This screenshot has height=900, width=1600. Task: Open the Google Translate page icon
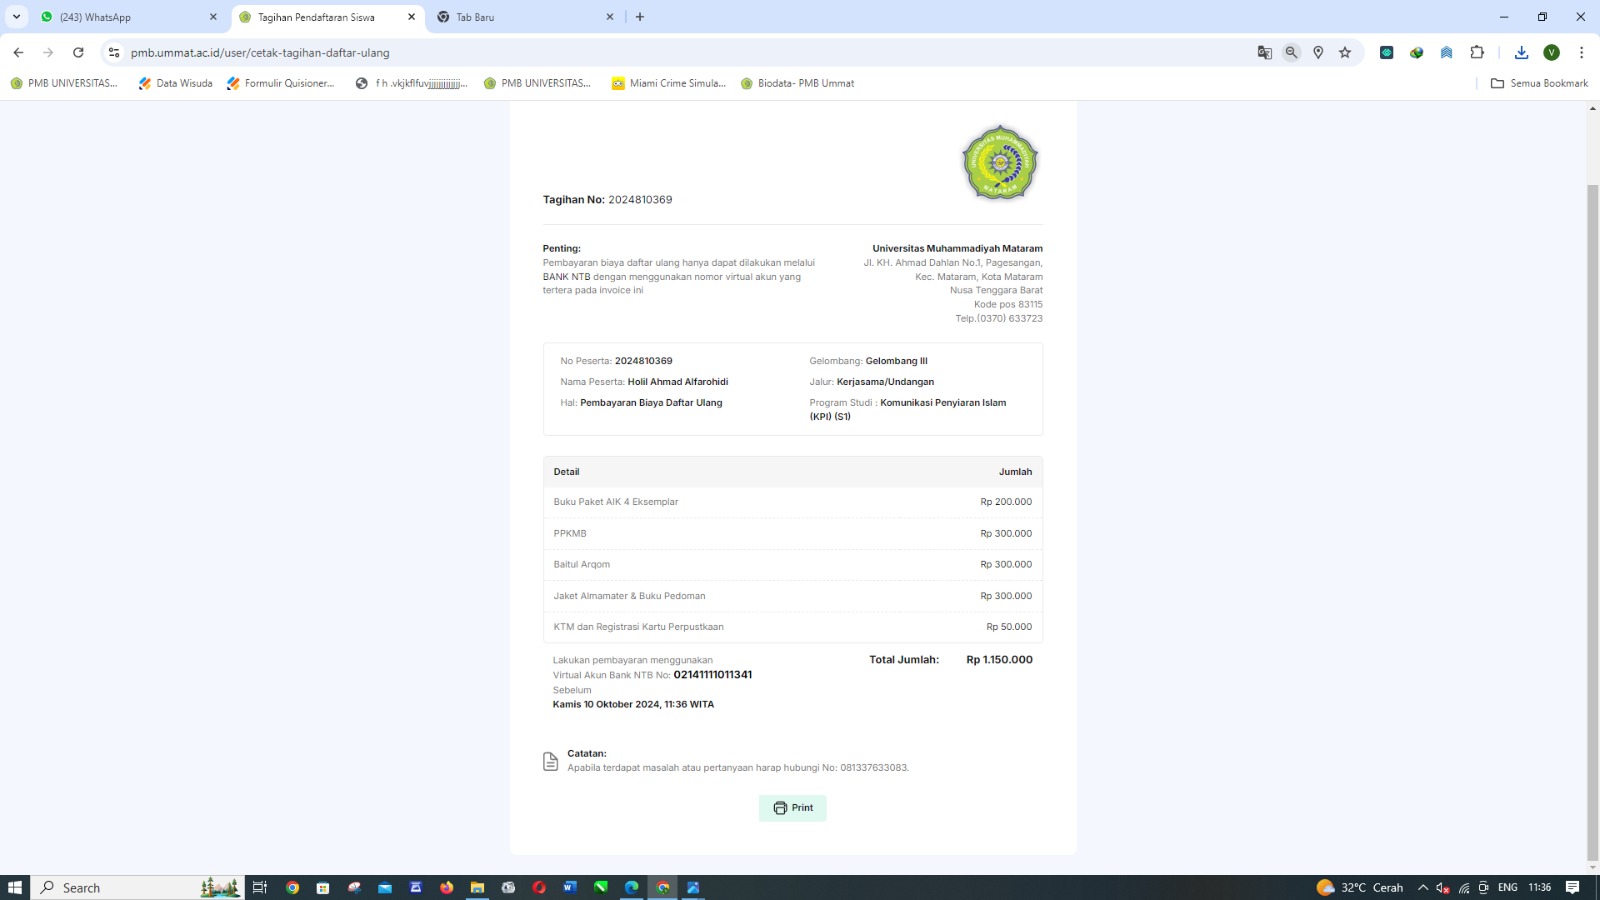[x=1264, y=53]
